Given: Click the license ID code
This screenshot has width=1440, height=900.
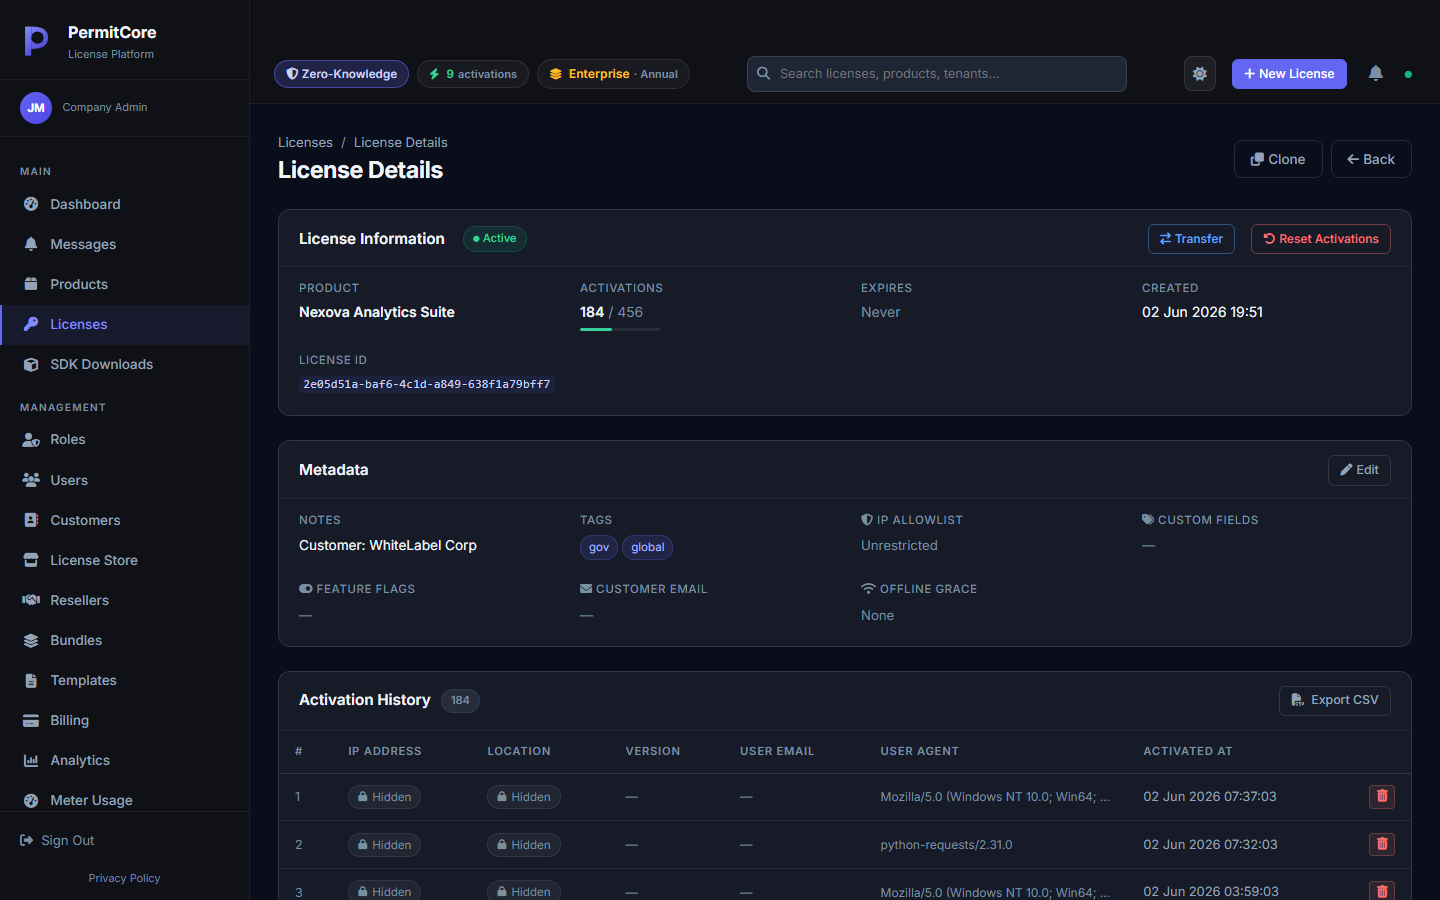Looking at the screenshot, I should coord(427,384).
